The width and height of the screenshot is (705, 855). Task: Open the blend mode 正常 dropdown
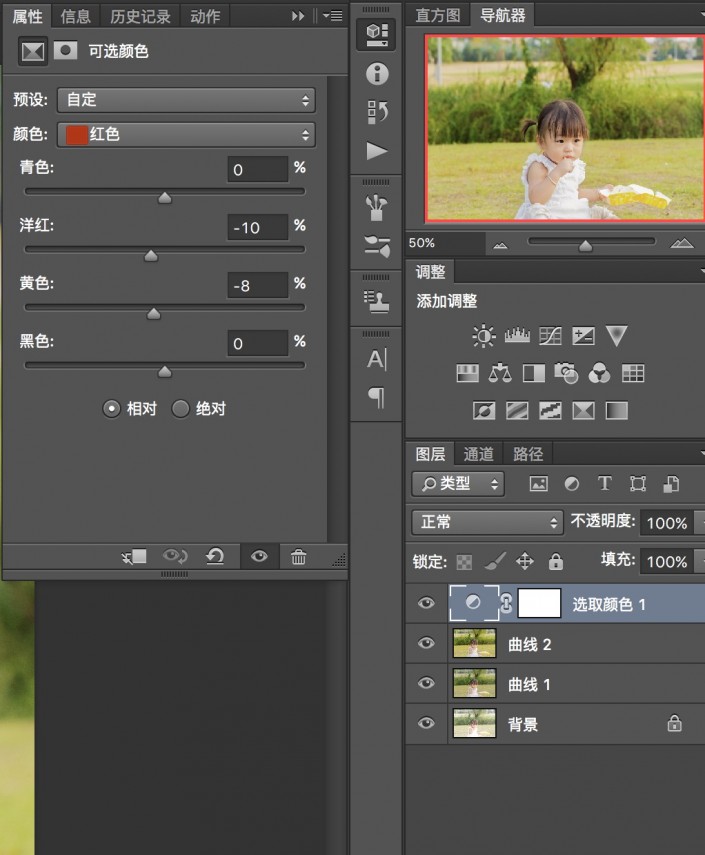(487, 522)
